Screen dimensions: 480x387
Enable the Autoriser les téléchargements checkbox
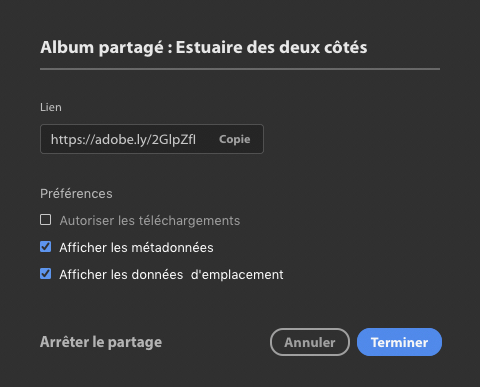coord(46,220)
